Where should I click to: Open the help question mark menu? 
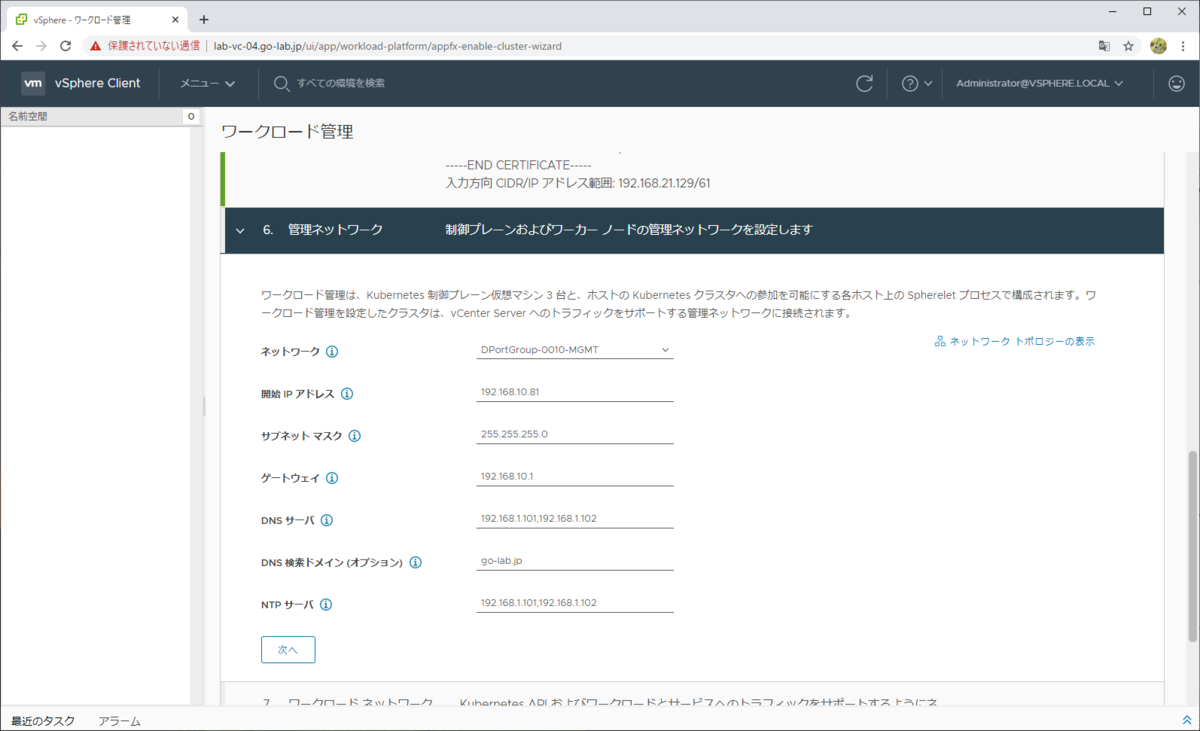click(917, 84)
